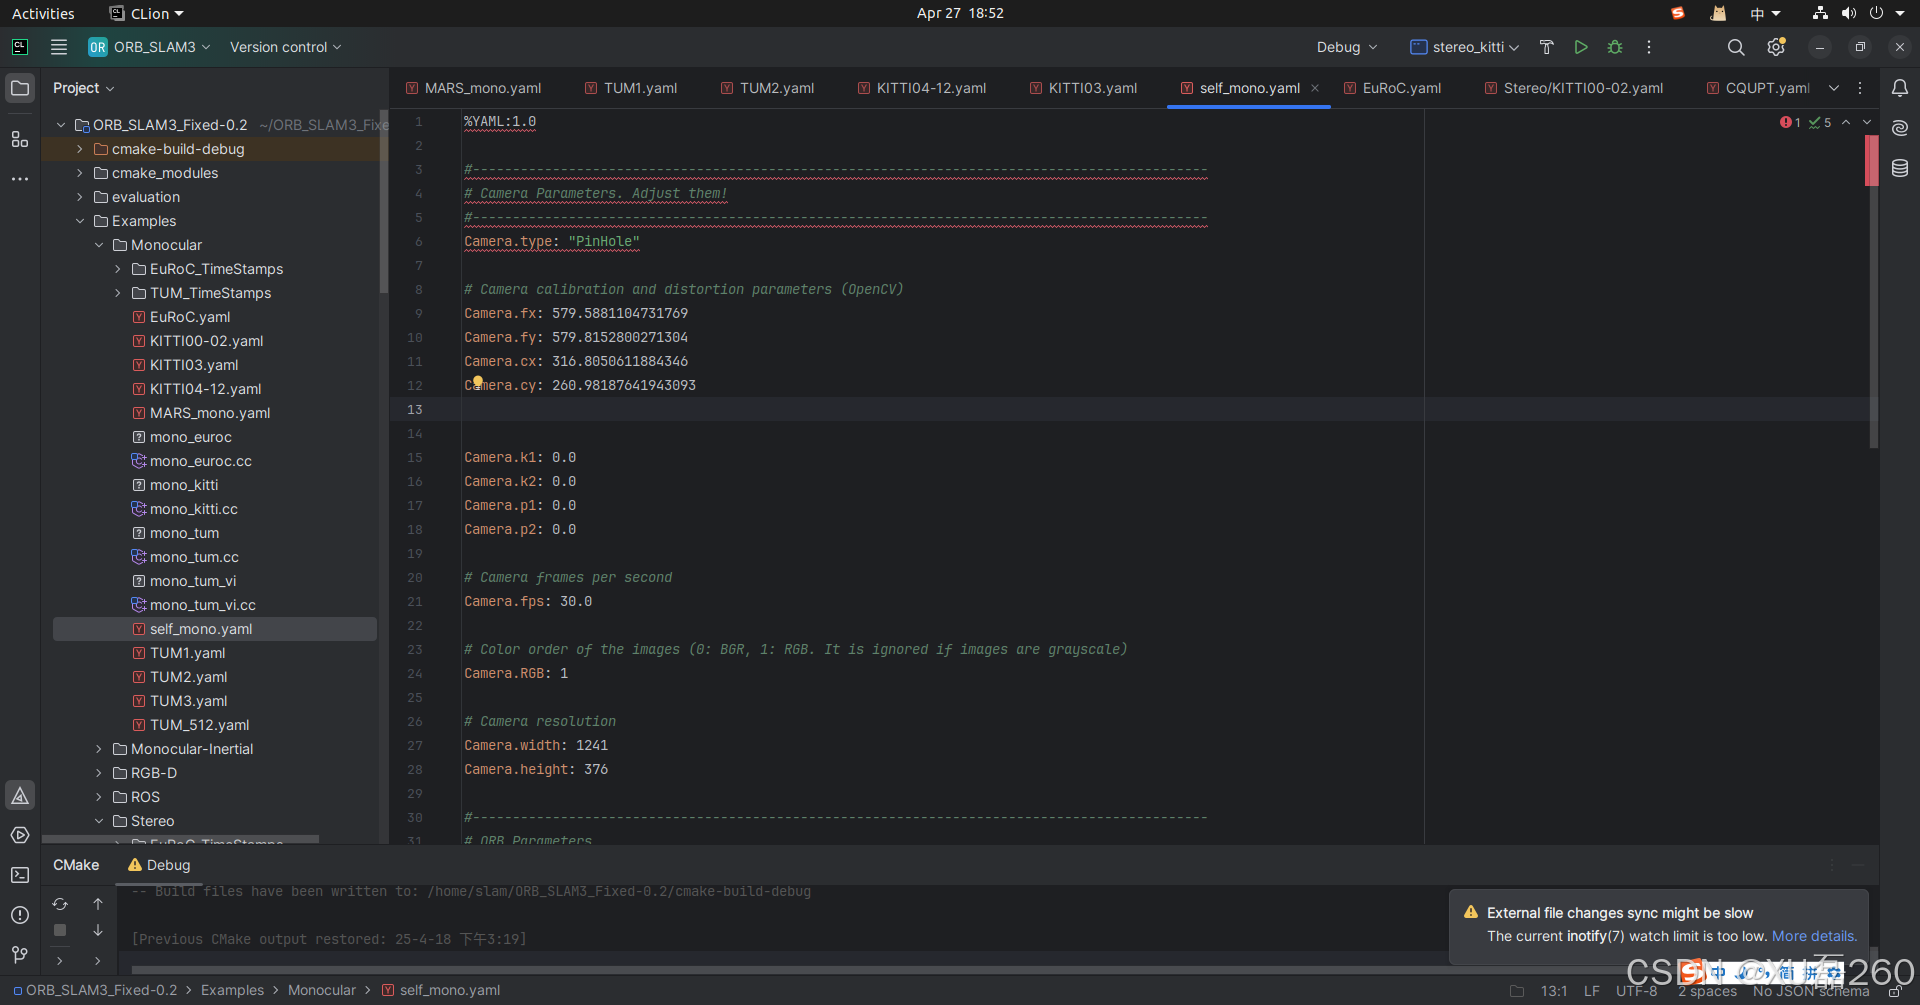
Task: Show more tool windows ellipsis
Action: coord(20,179)
